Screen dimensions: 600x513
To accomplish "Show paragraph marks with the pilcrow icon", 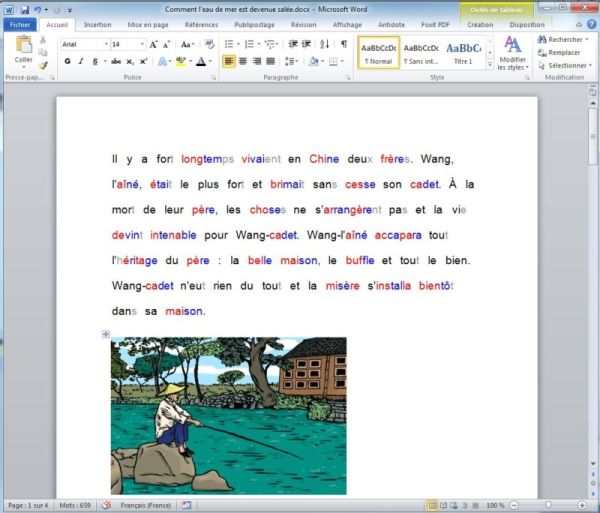I will pos(344,45).
